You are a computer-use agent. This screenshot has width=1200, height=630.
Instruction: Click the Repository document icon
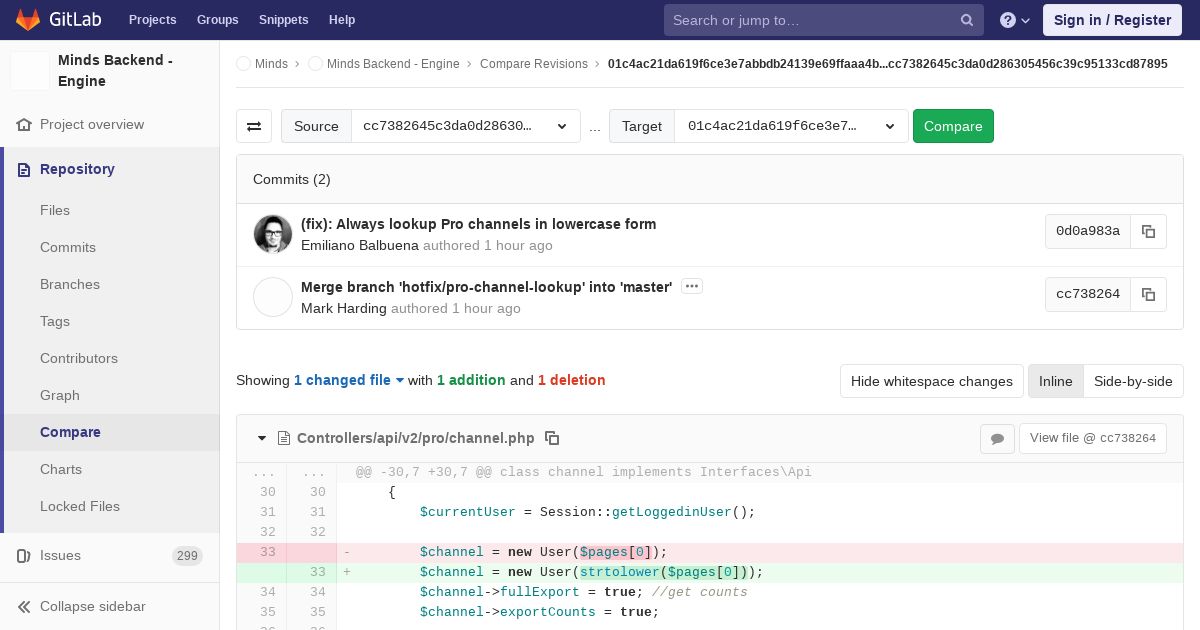[x=24, y=169]
